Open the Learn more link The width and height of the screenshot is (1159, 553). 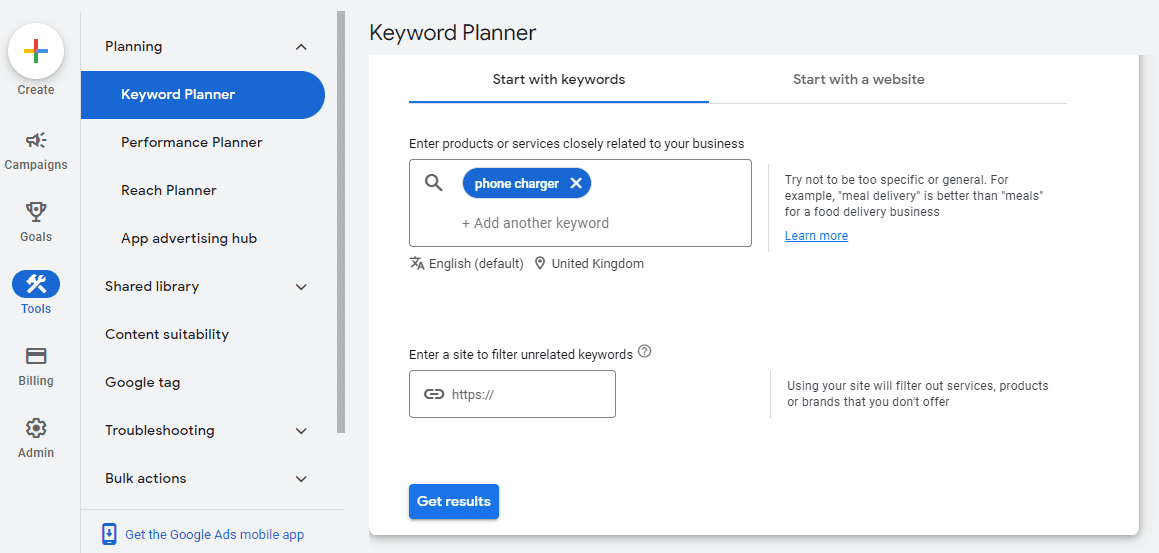816,236
